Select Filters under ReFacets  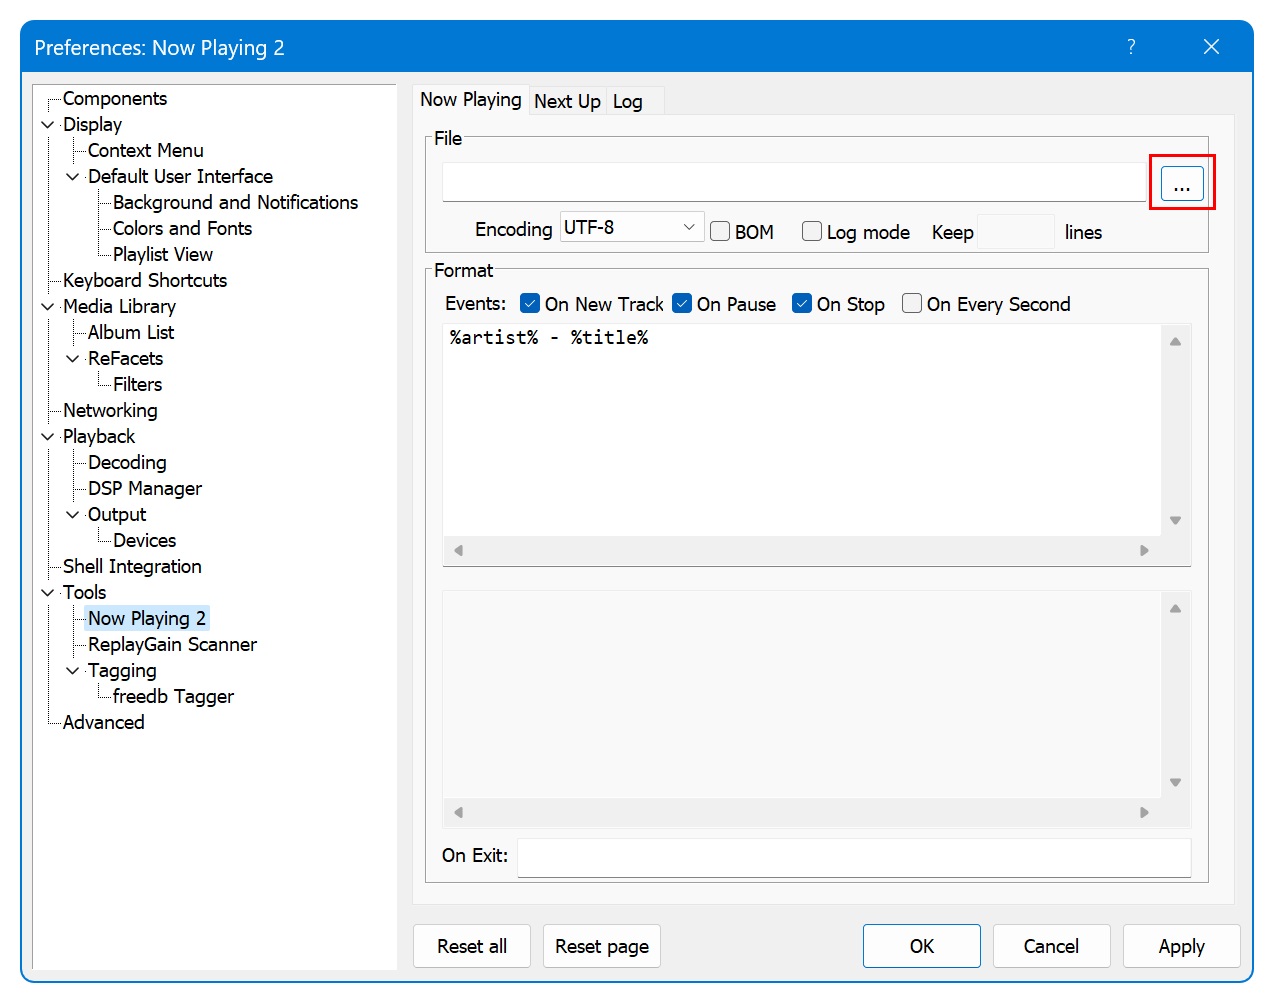[137, 384]
